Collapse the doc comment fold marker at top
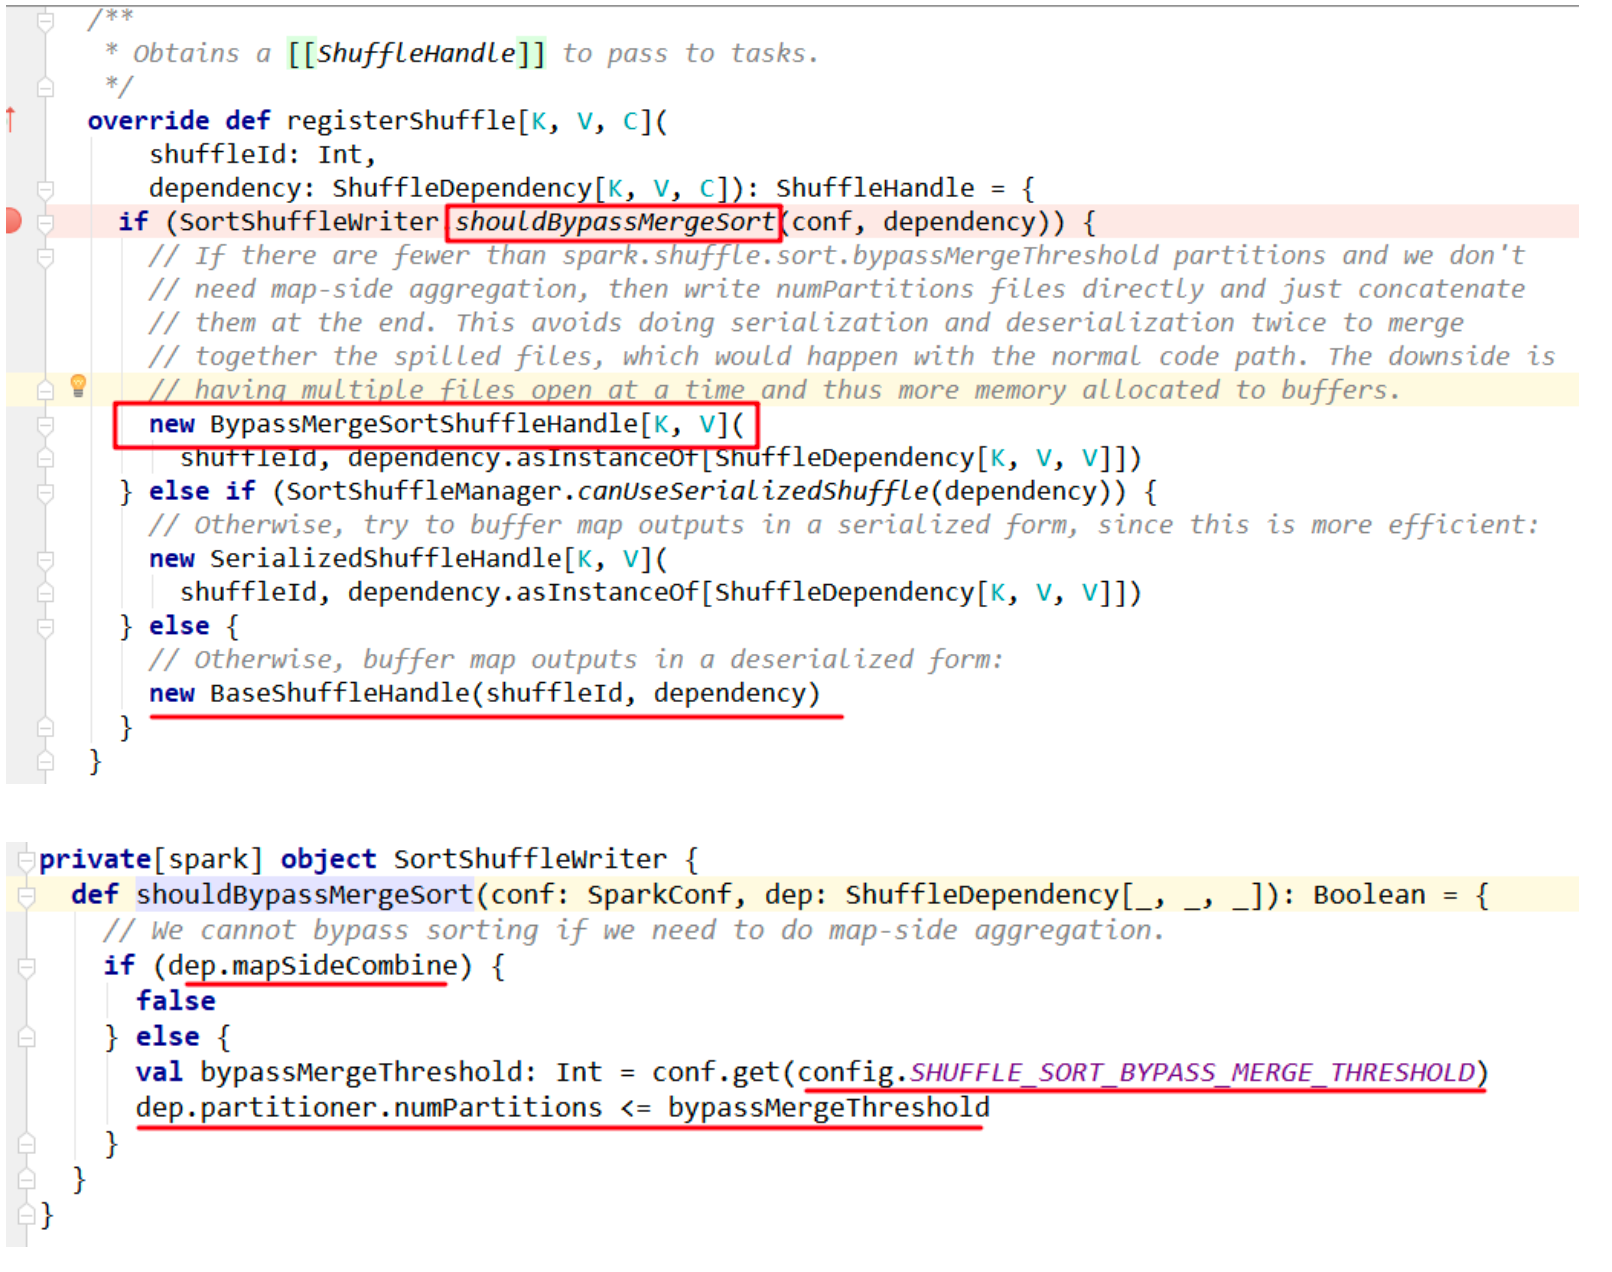The width and height of the screenshot is (1612, 1272). [45, 20]
